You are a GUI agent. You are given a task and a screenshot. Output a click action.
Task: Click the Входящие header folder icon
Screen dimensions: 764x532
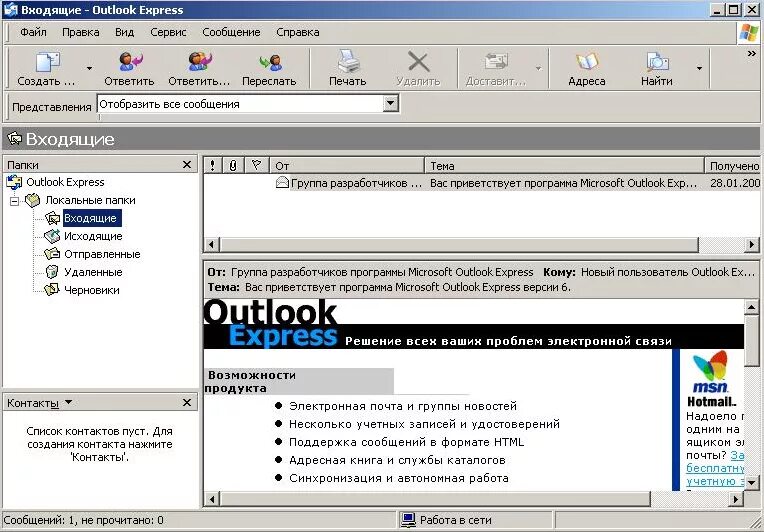tap(15, 139)
